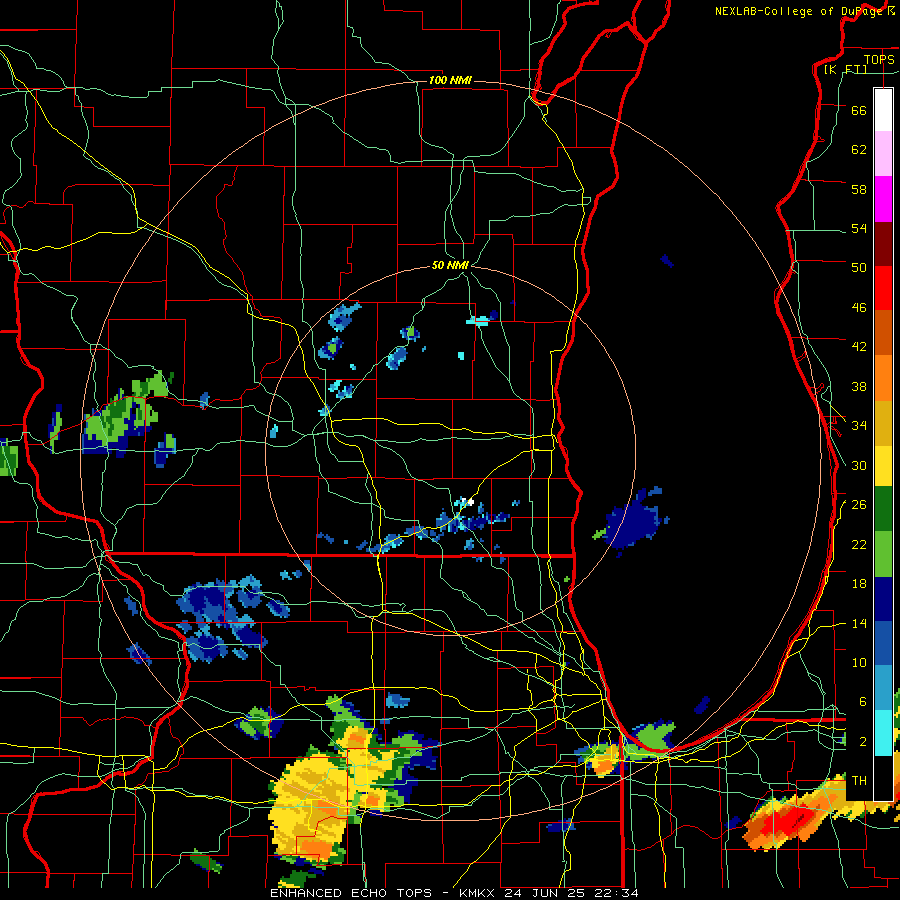Select the maroon legend color swatch
The width and height of the screenshot is (900, 900).
(883, 244)
